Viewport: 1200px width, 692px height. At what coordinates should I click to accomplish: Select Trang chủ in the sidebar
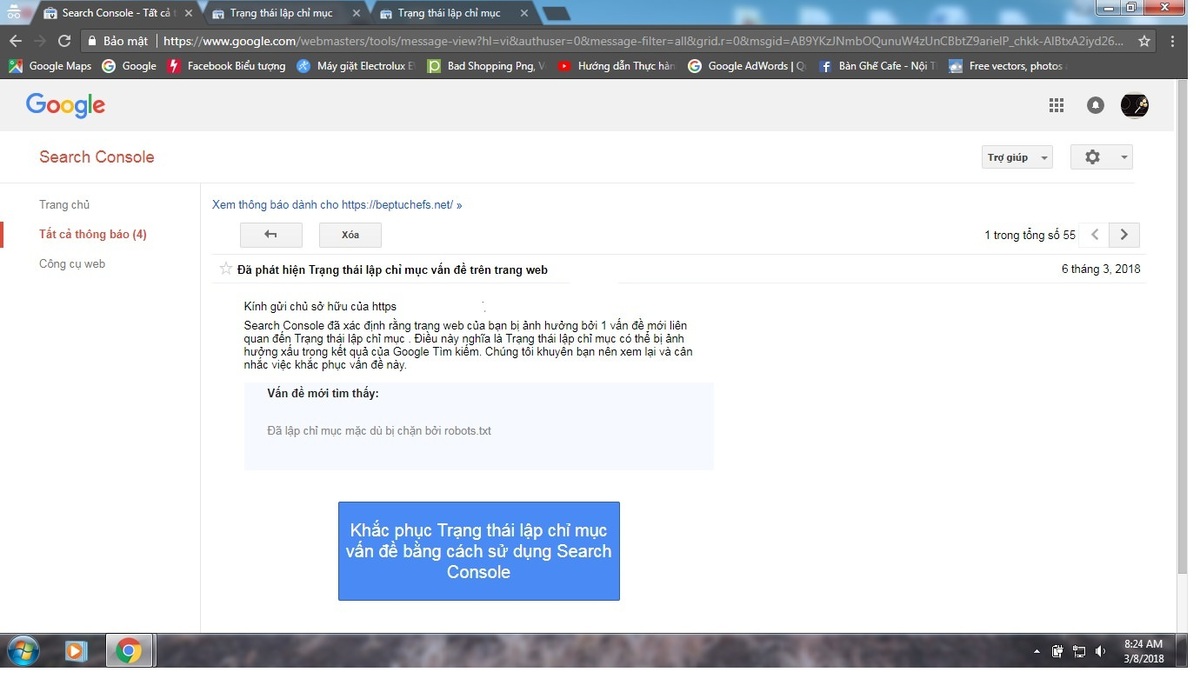tap(64, 204)
